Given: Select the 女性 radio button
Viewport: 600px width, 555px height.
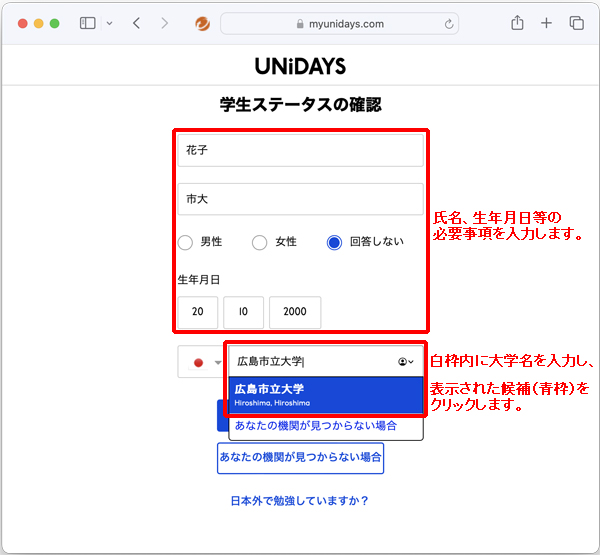Looking at the screenshot, I should click(x=259, y=242).
